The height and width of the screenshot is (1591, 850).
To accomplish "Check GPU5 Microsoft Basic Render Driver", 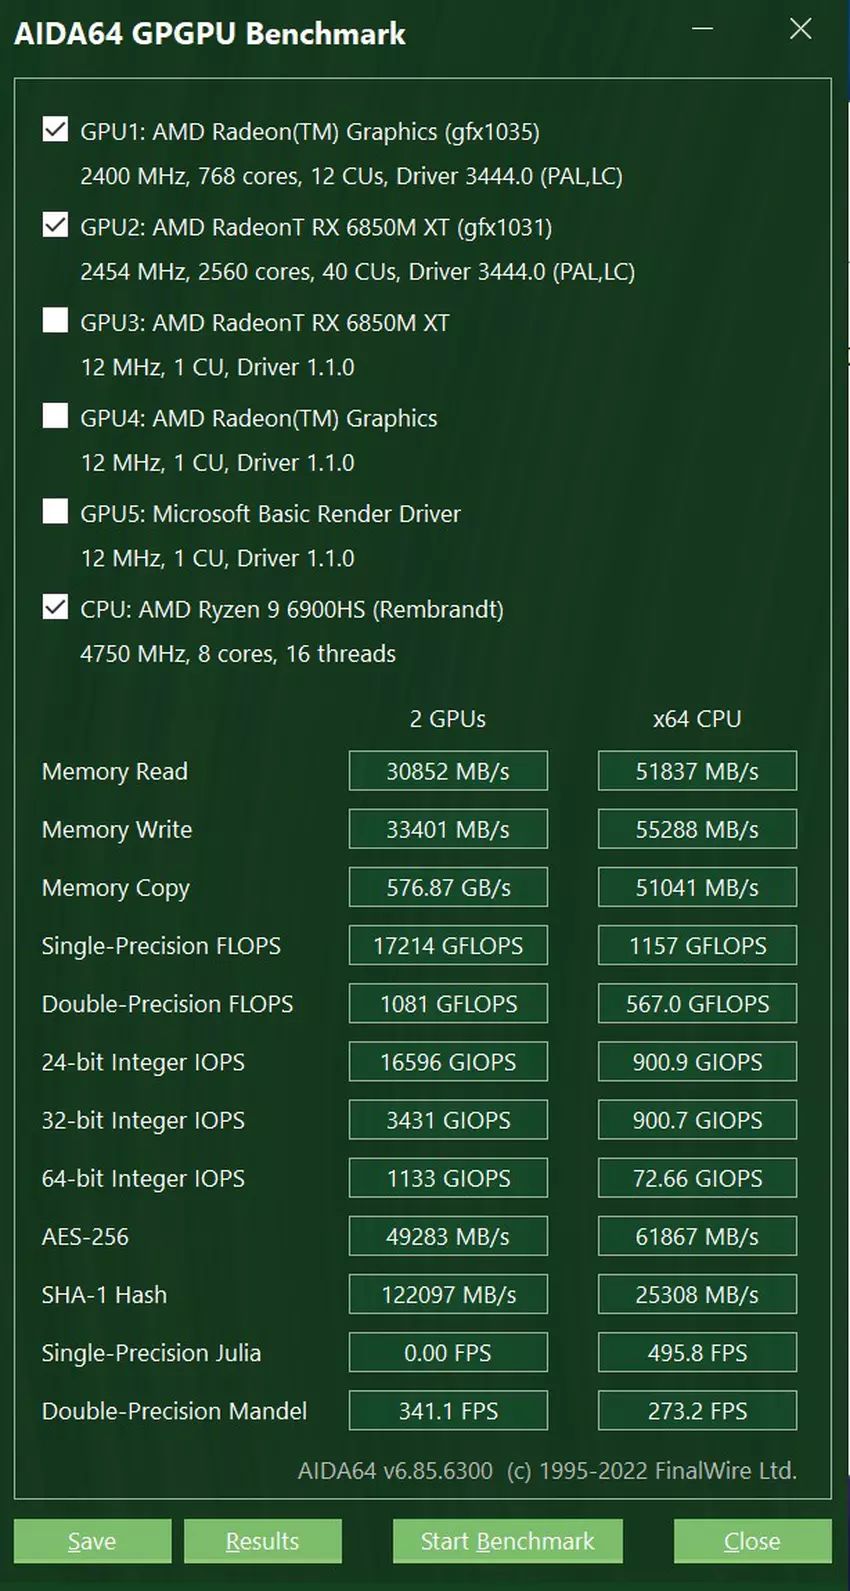I will point(56,512).
